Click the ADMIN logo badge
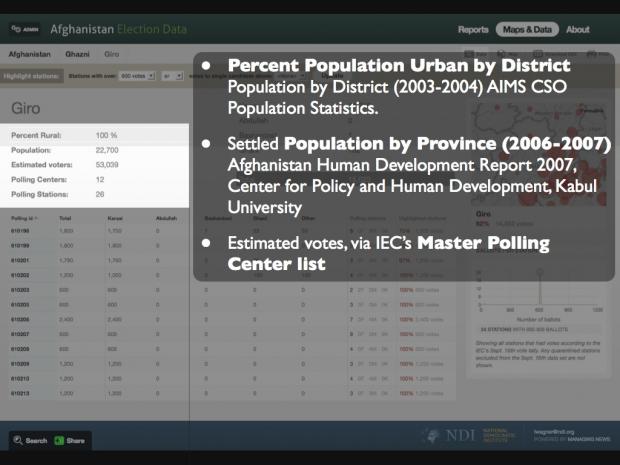The image size is (620, 465). point(25,29)
